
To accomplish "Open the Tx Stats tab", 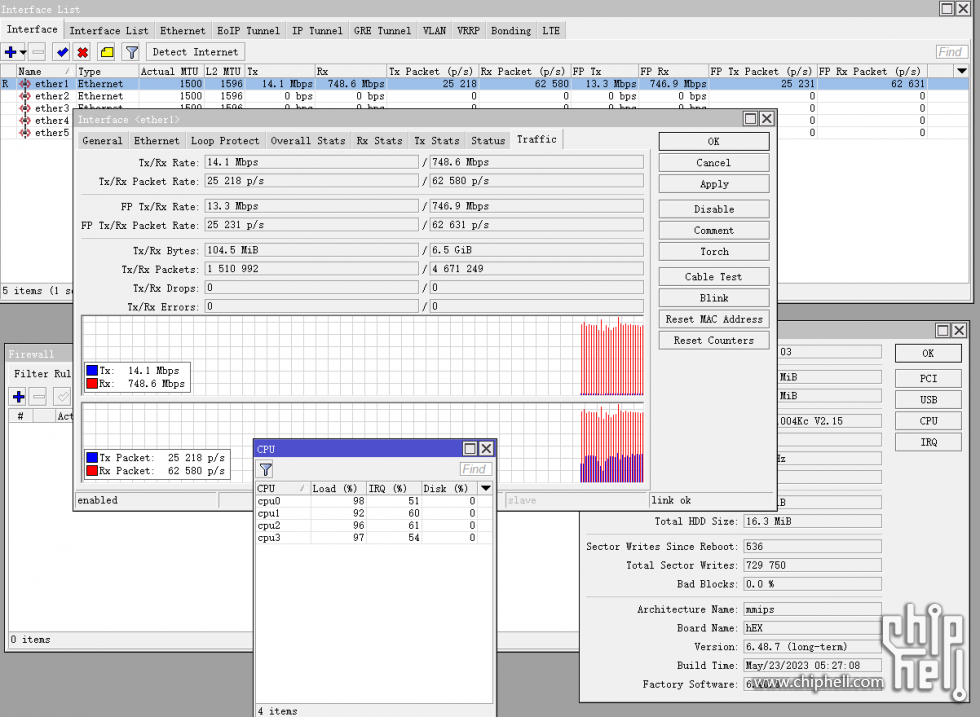I will [437, 141].
